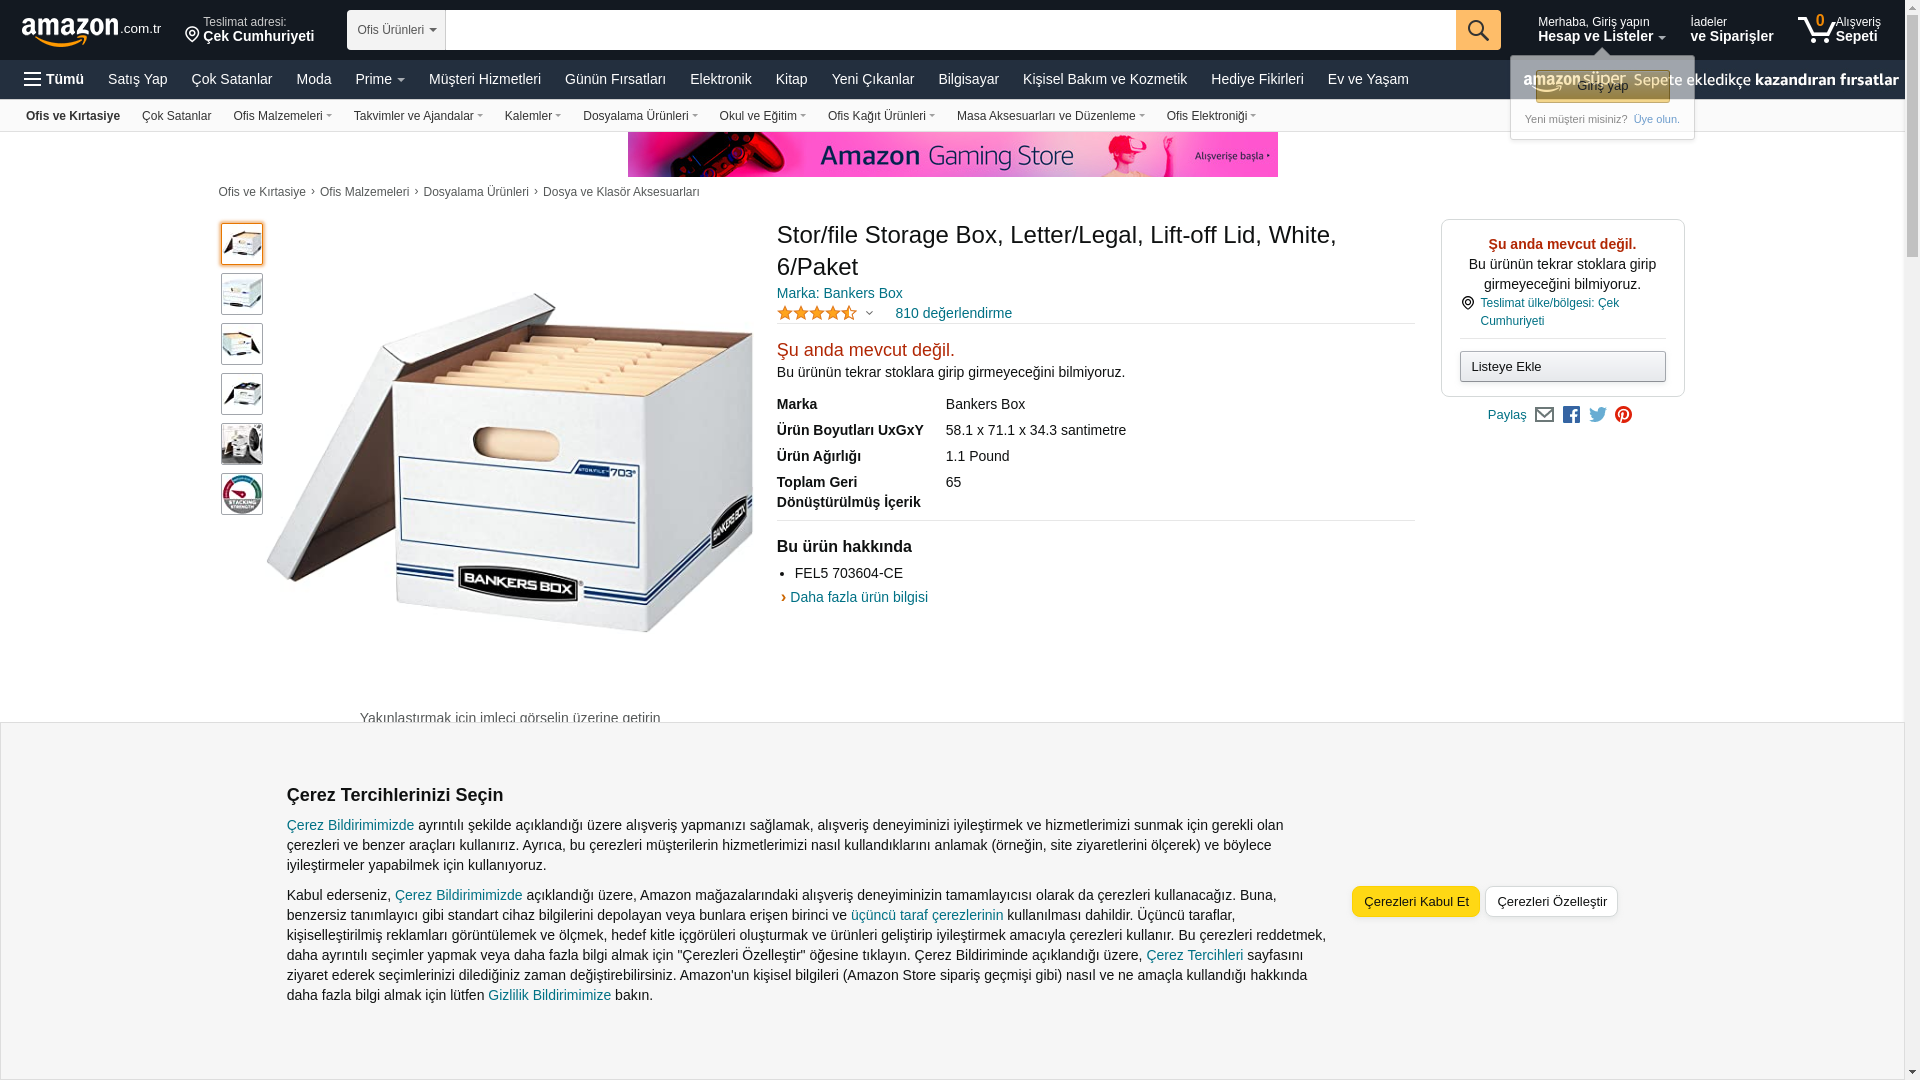This screenshot has height=1080, width=1920.
Task: Expand the Kalemler submenu
Action: point(533,116)
